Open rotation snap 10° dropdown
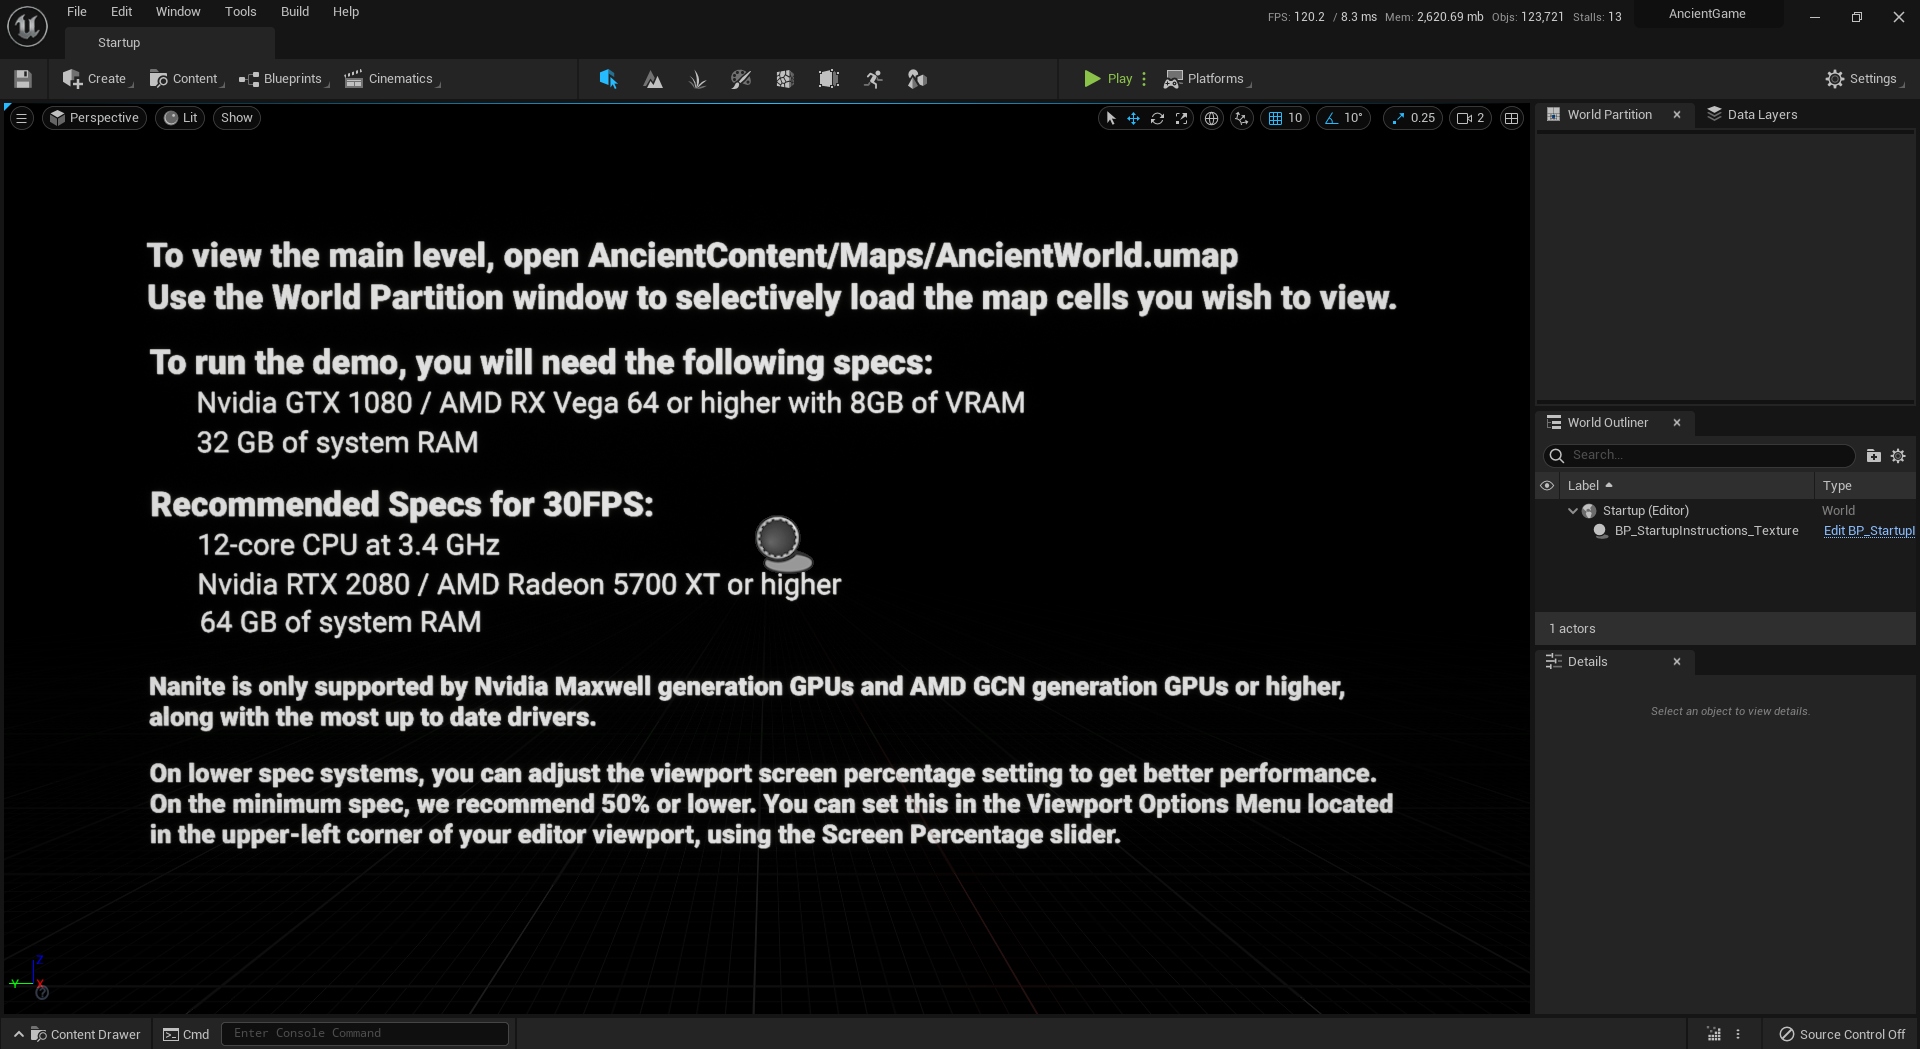This screenshot has width=1920, height=1049. click(1354, 118)
